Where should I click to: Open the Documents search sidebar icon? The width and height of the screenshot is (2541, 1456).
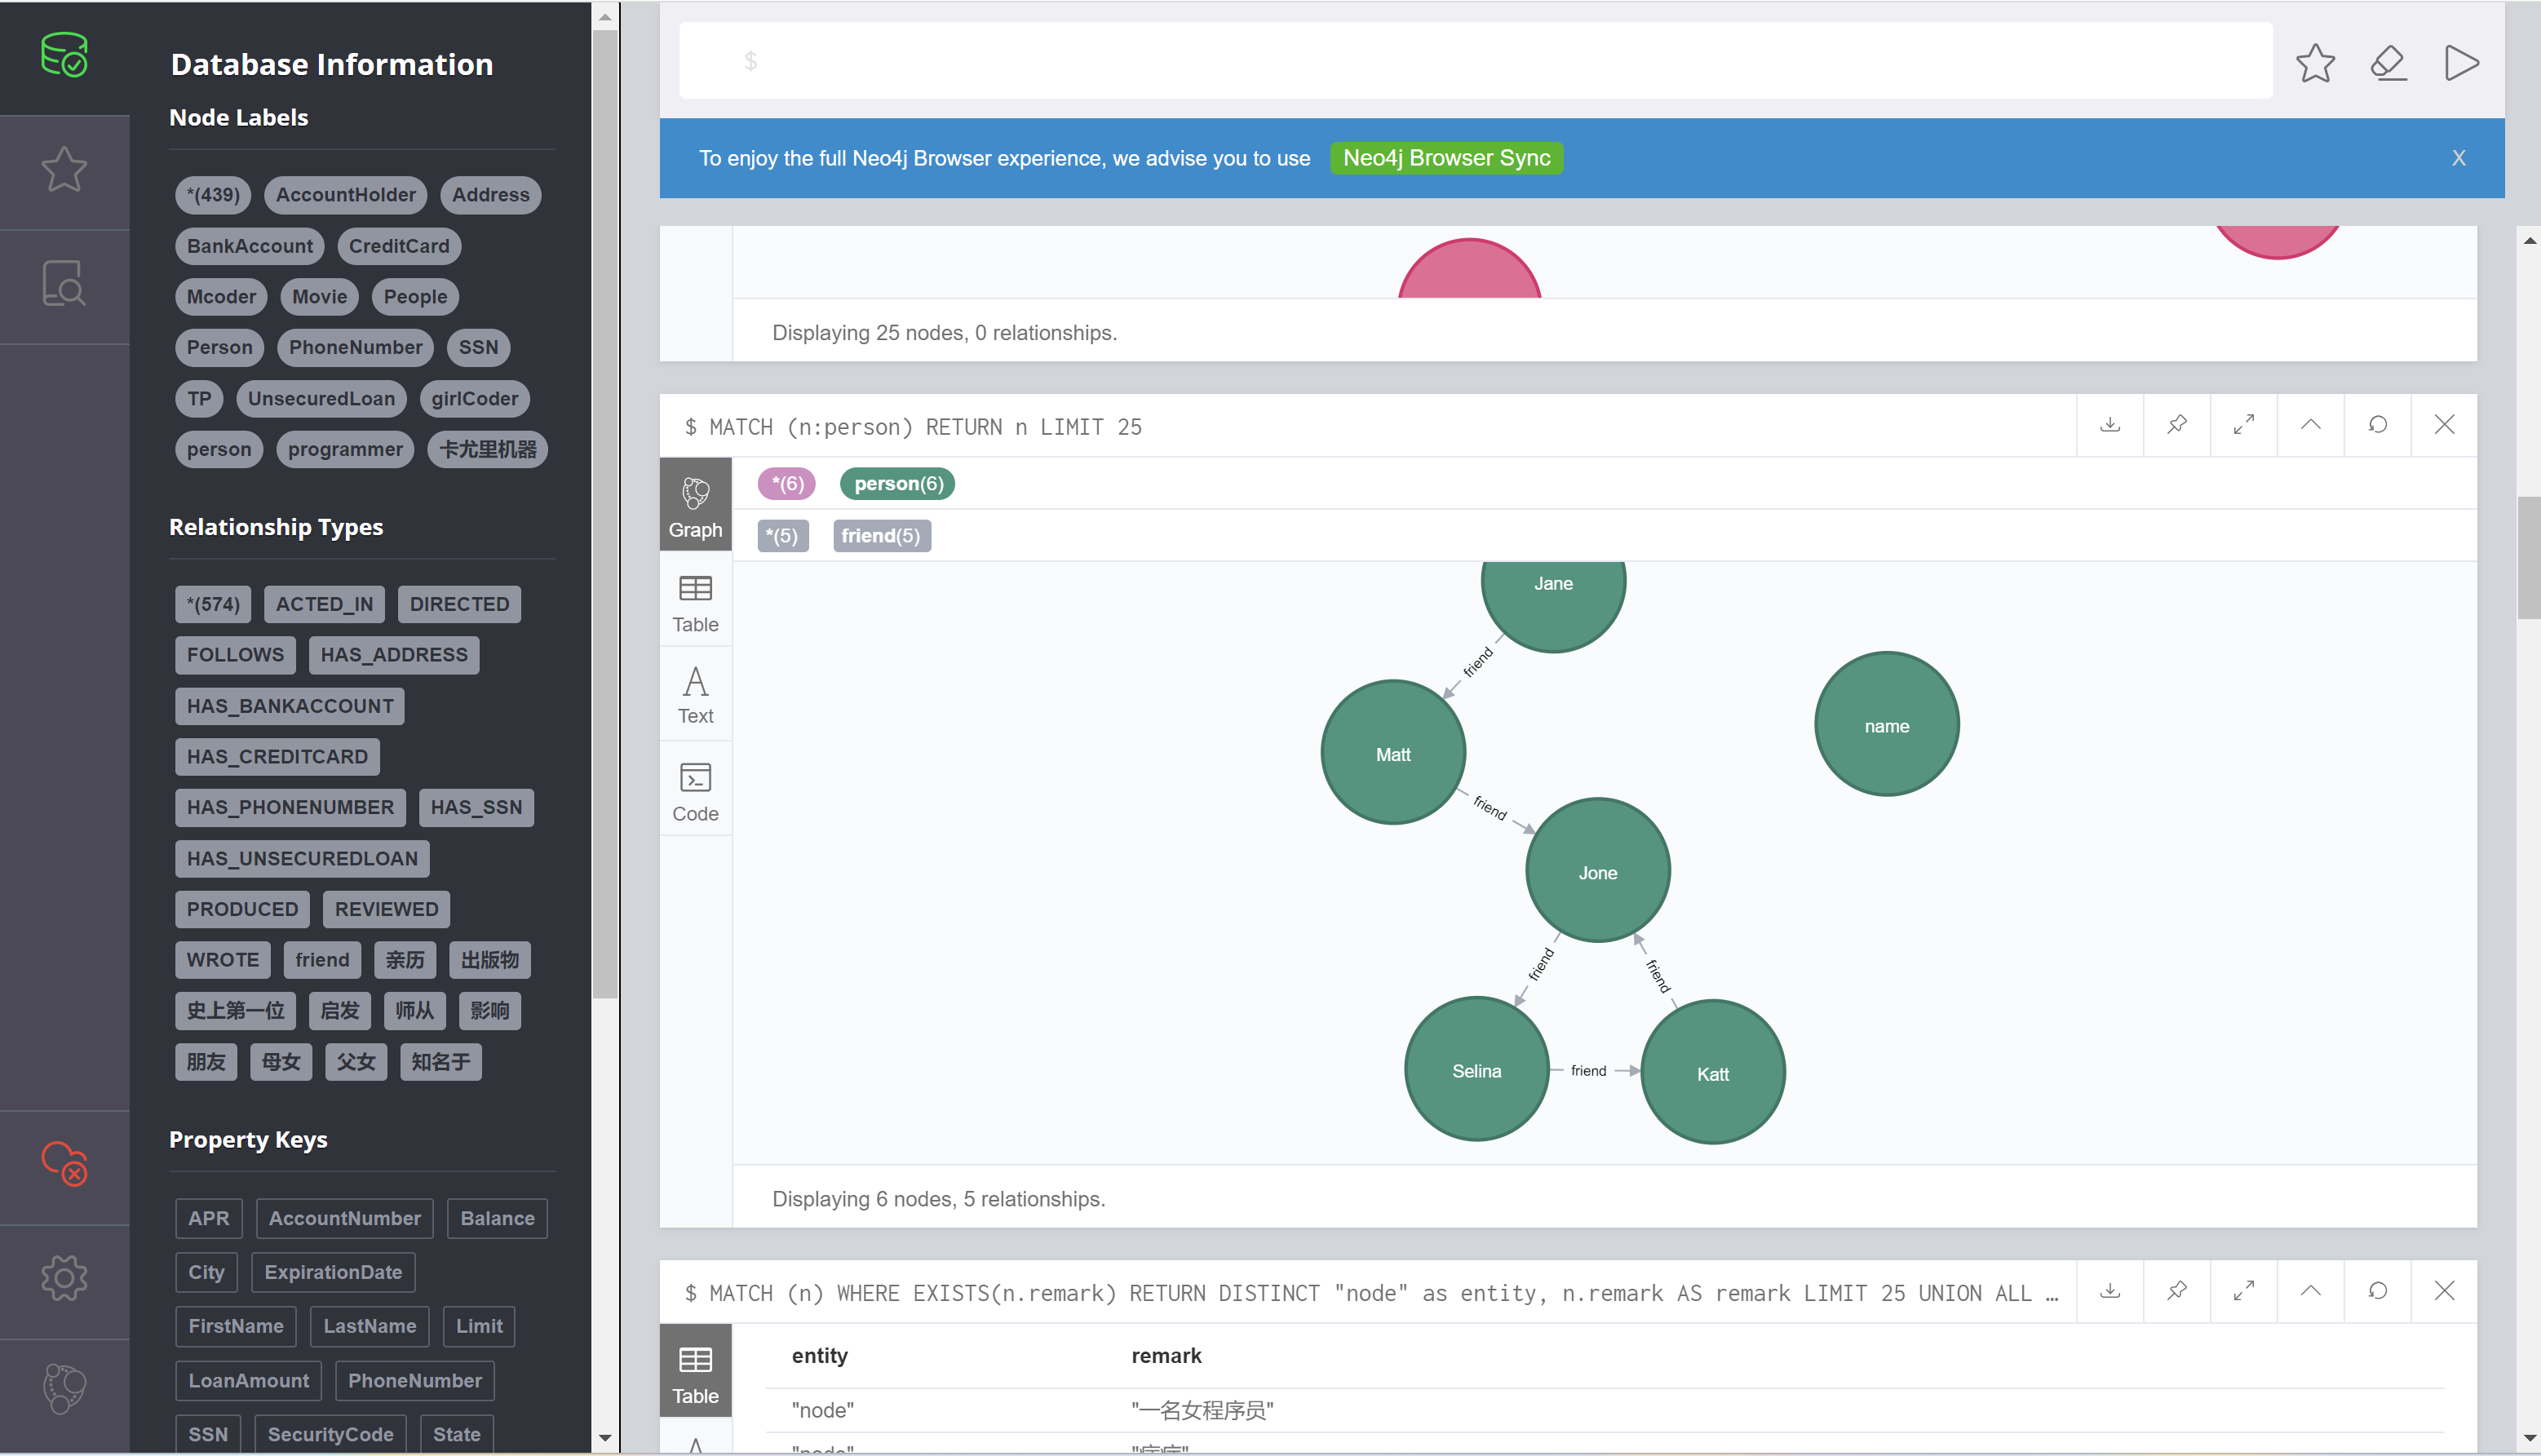[x=64, y=284]
